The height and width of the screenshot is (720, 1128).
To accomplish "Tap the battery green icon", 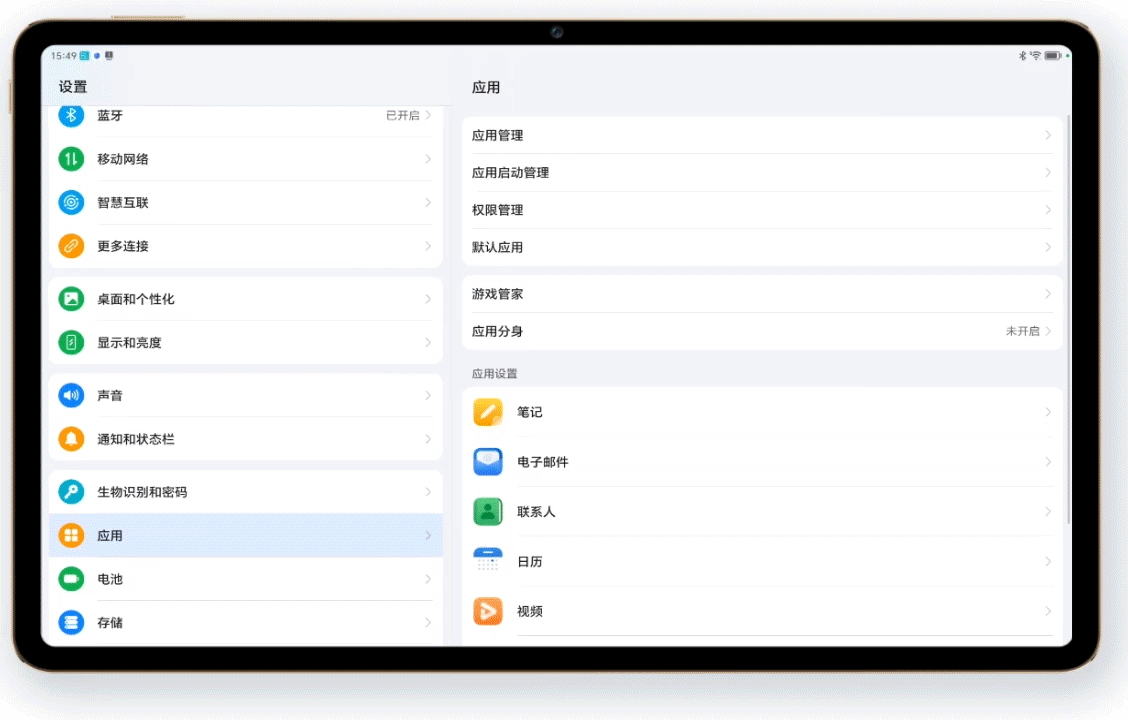I will coord(71,579).
